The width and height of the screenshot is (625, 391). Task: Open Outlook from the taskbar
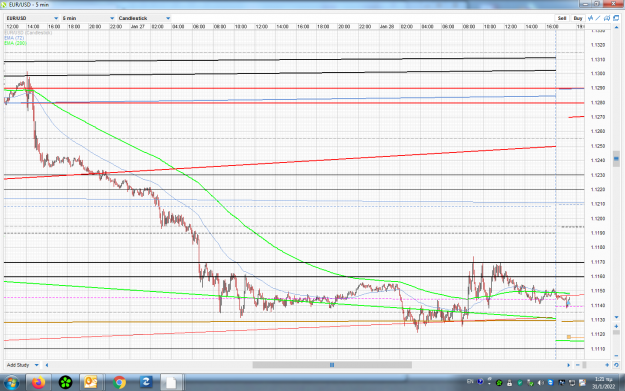click(91, 383)
